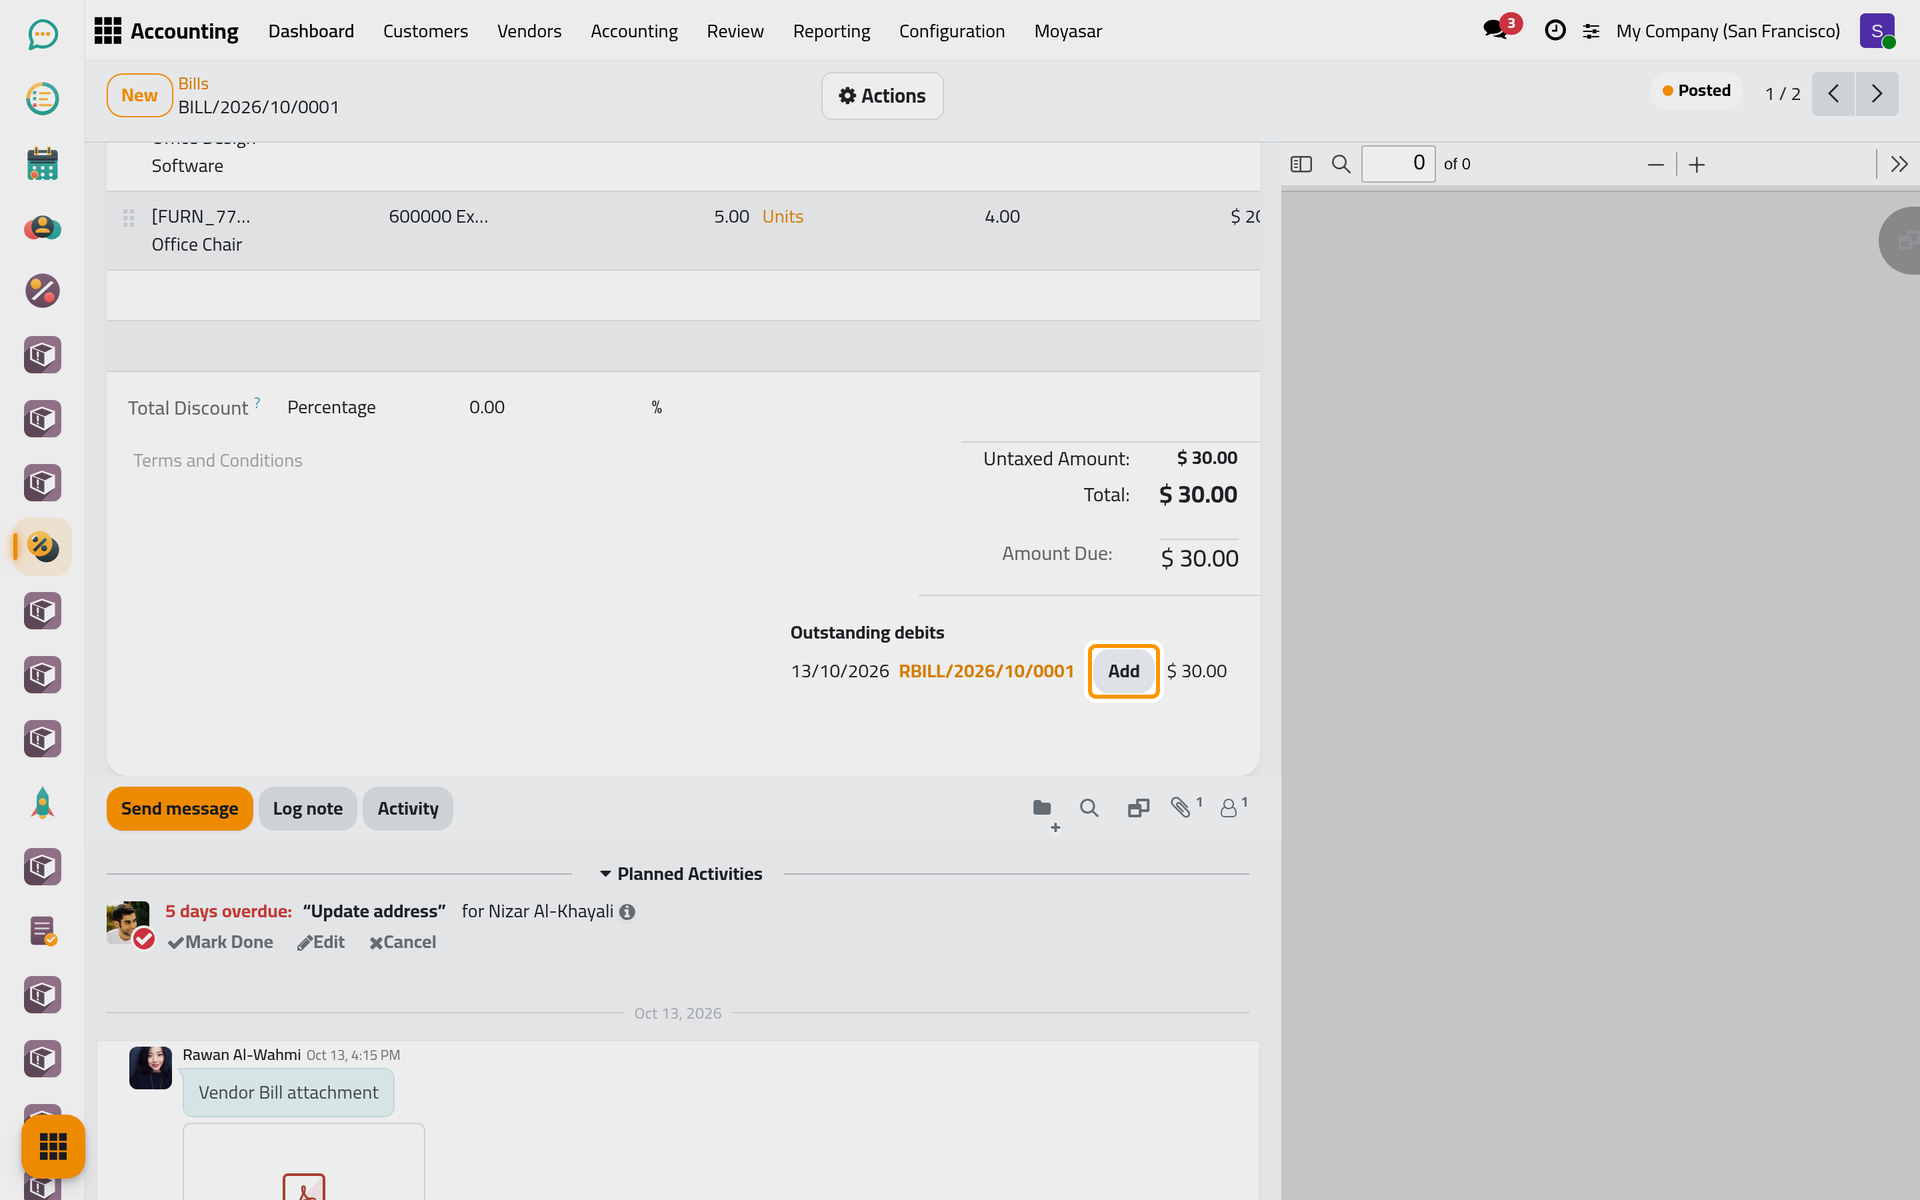Image resolution: width=1920 pixels, height=1200 pixels.
Task: Click the Log note button
Action: click(x=308, y=809)
